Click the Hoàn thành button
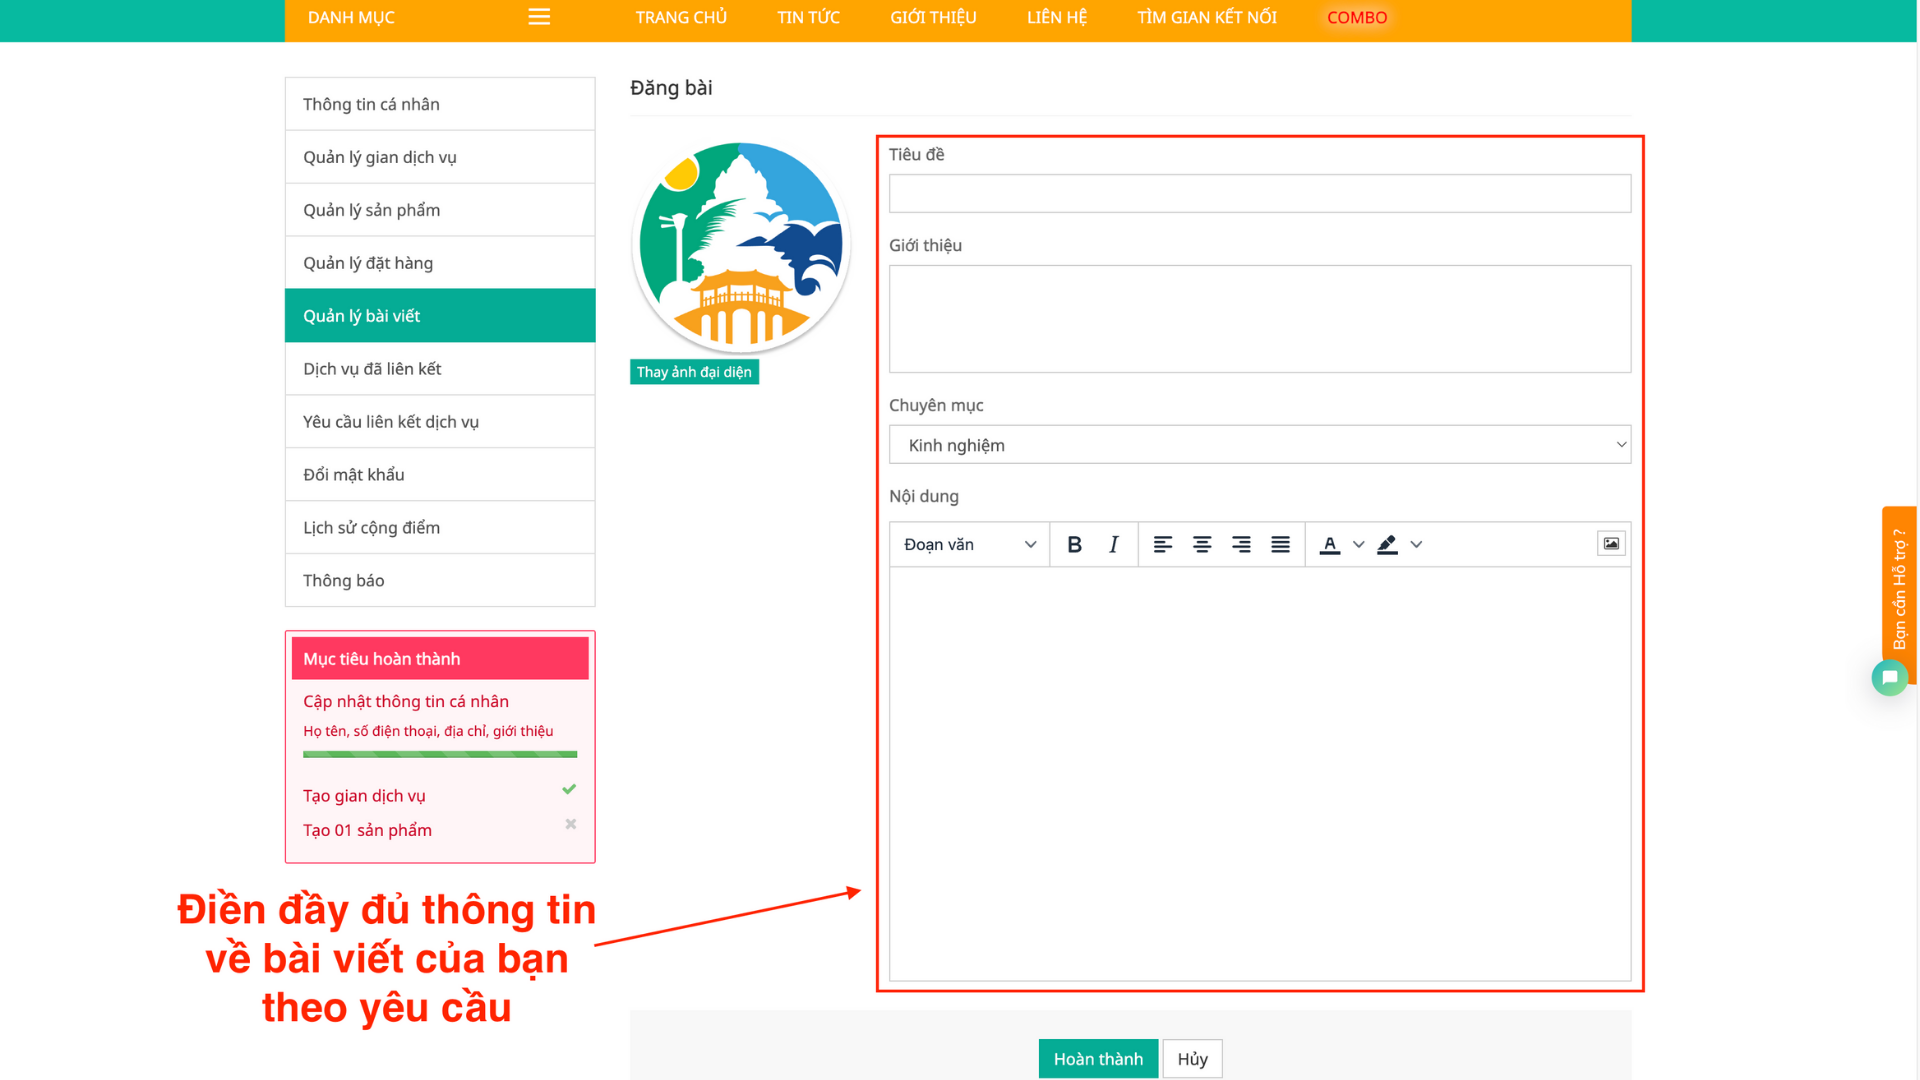 click(x=1097, y=1058)
